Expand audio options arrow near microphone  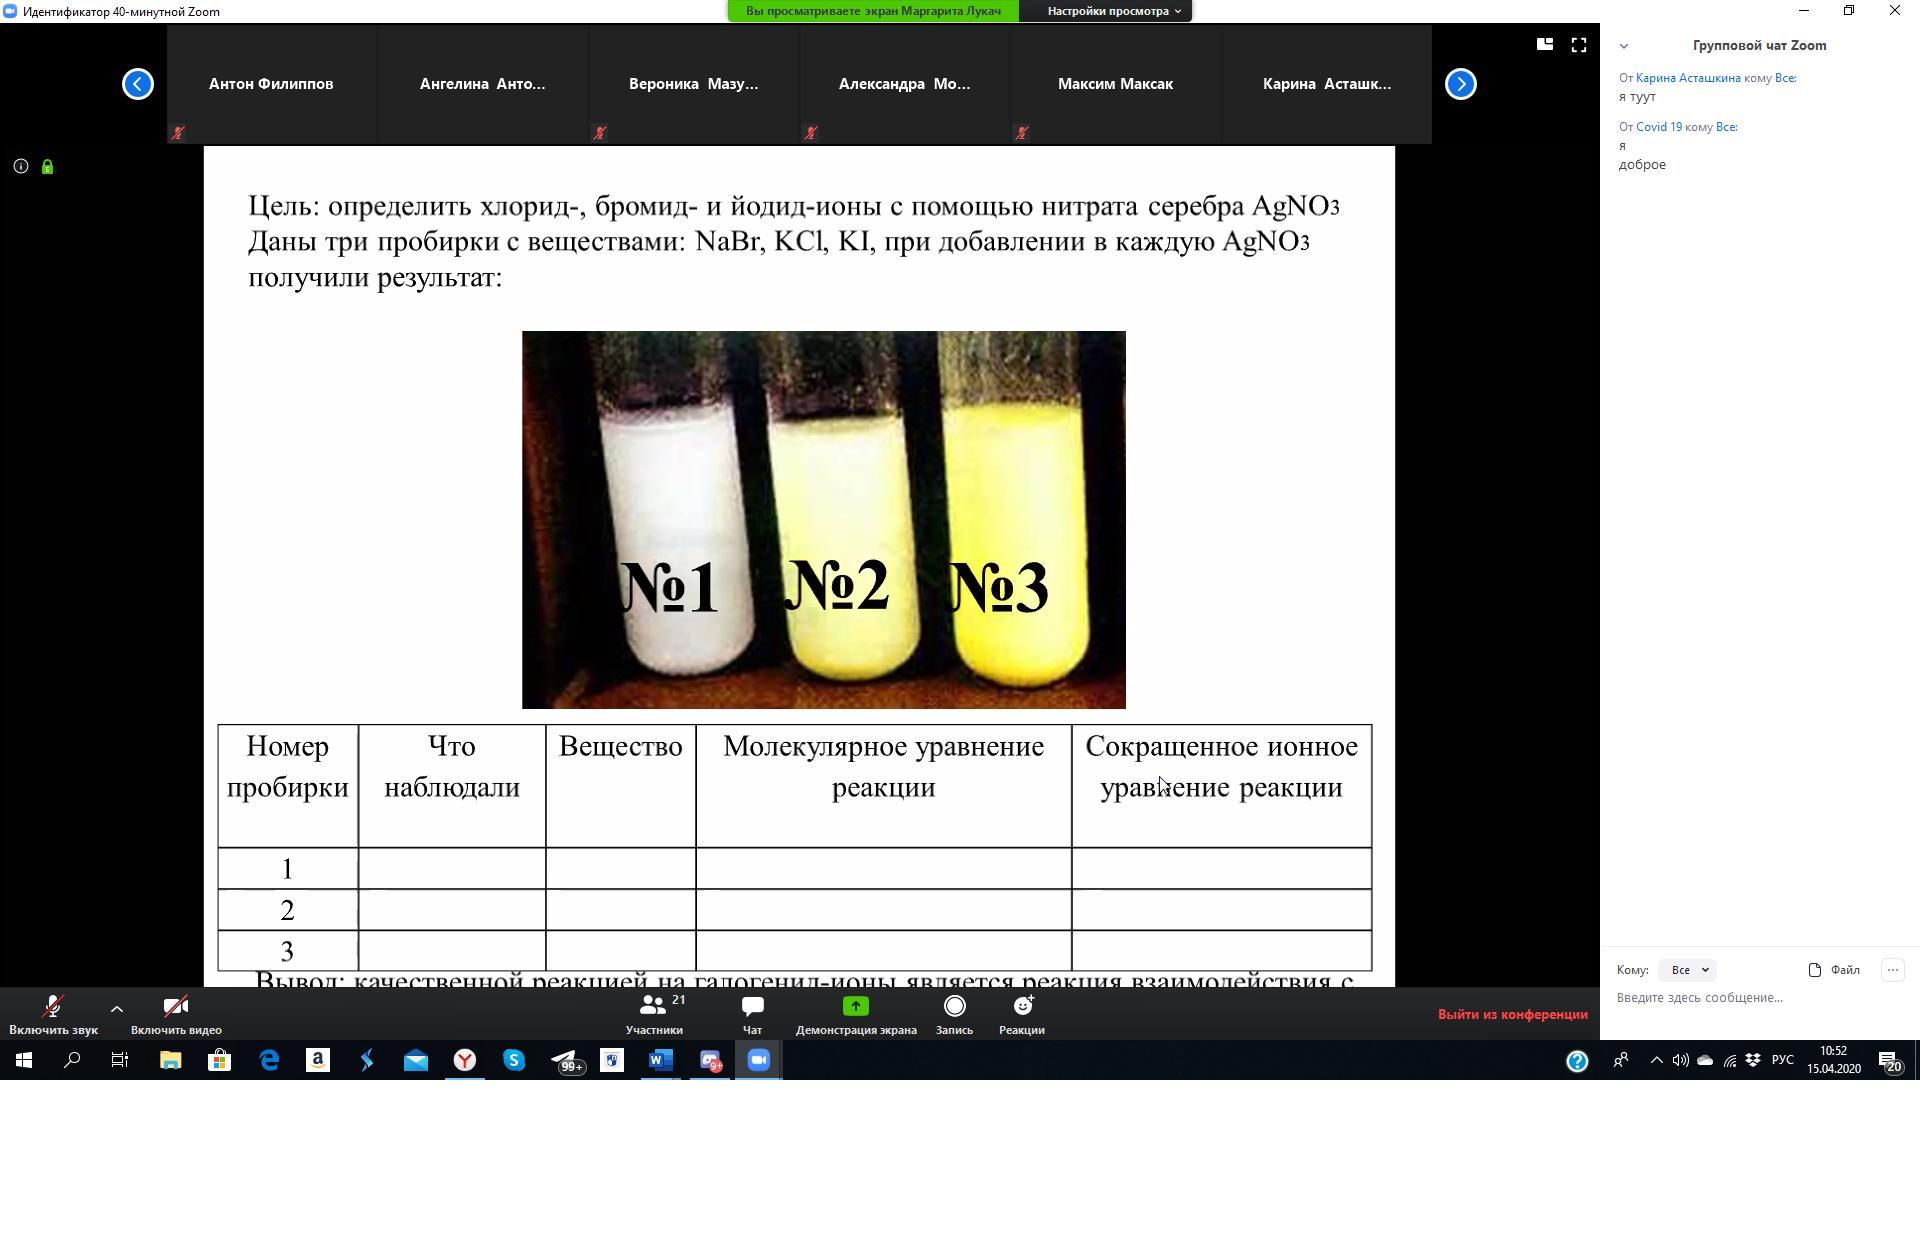point(117,1009)
